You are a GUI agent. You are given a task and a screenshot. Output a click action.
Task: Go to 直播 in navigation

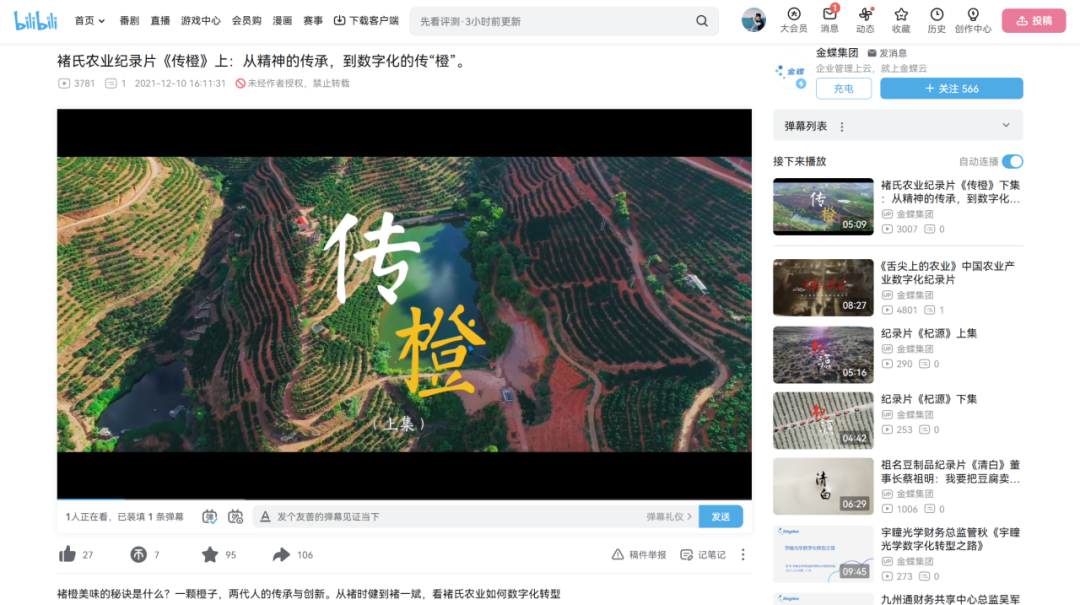click(160, 21)
